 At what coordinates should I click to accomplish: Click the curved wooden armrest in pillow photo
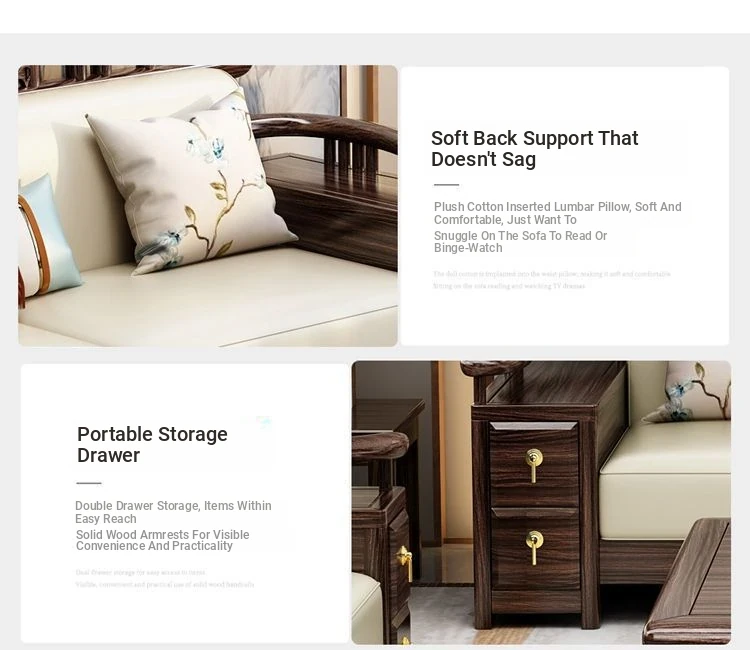point(325,132)
